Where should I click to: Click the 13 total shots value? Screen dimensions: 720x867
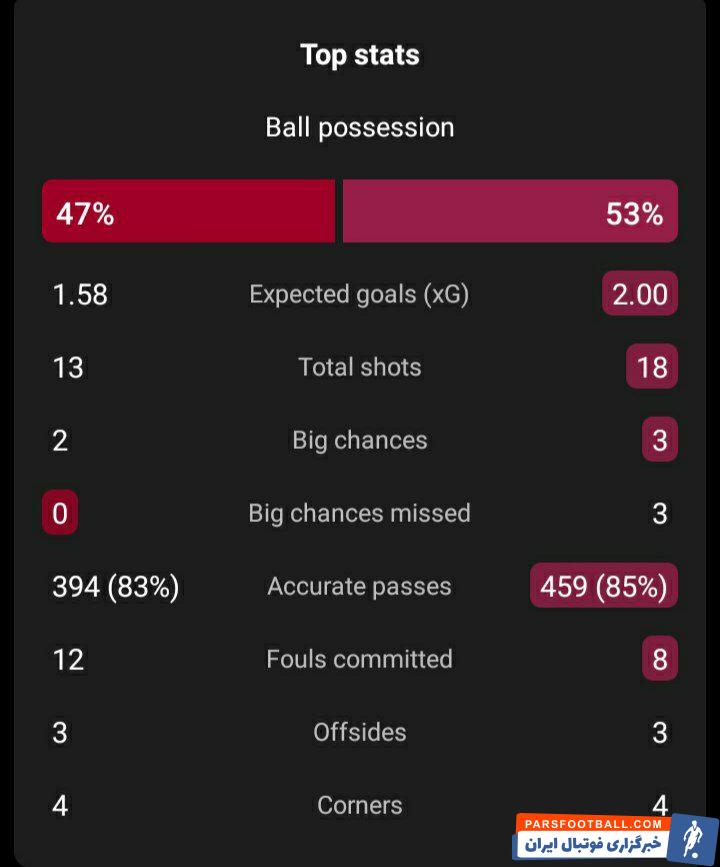tap(68, 368)
